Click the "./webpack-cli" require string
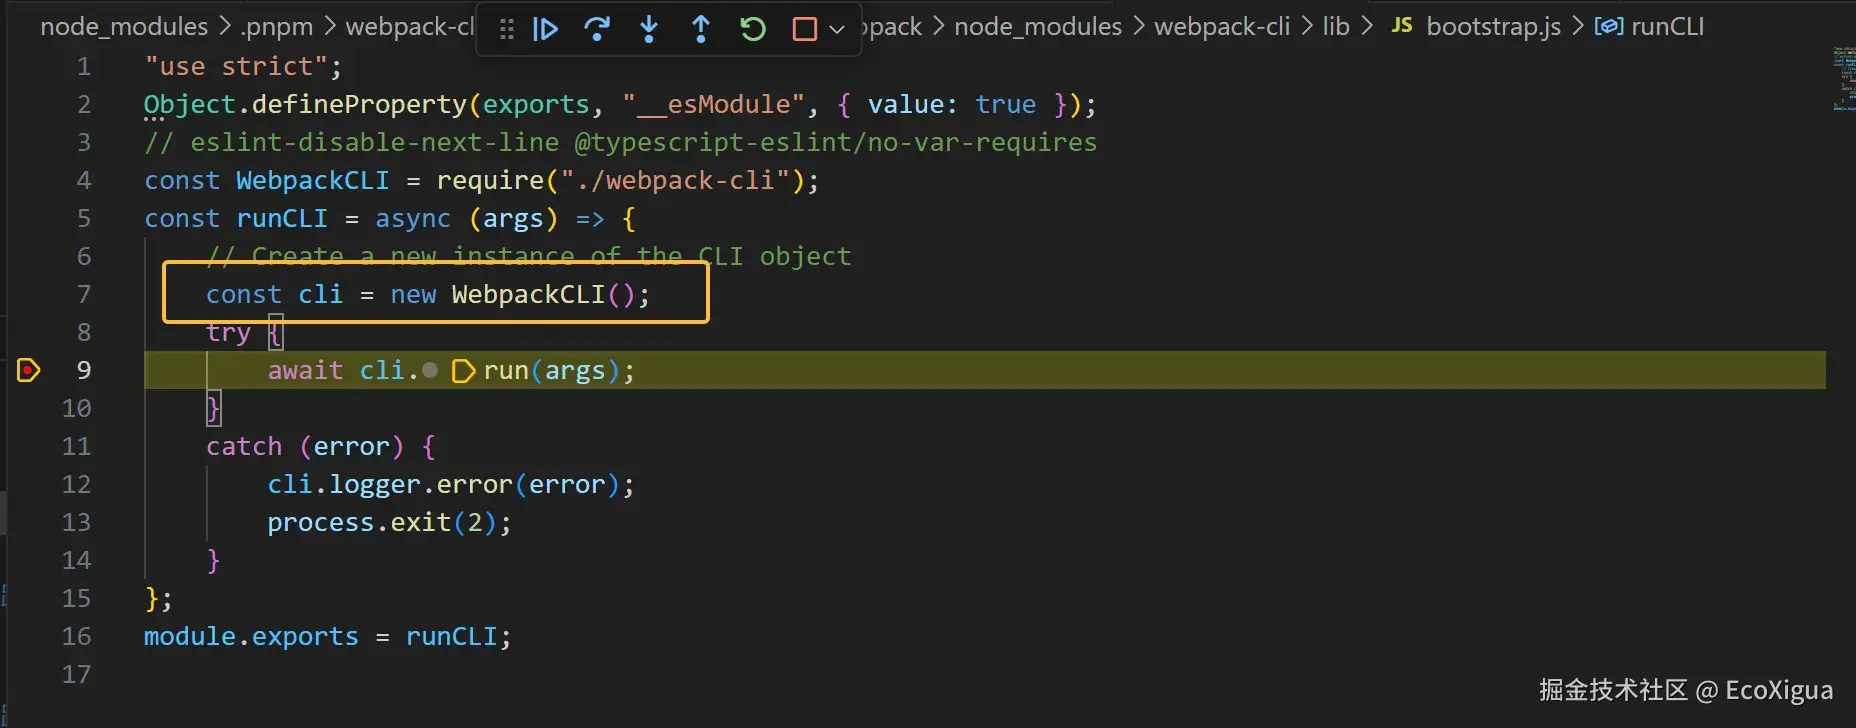The width and height of the screenshot is (1856, 728). [x=676, y=180]
